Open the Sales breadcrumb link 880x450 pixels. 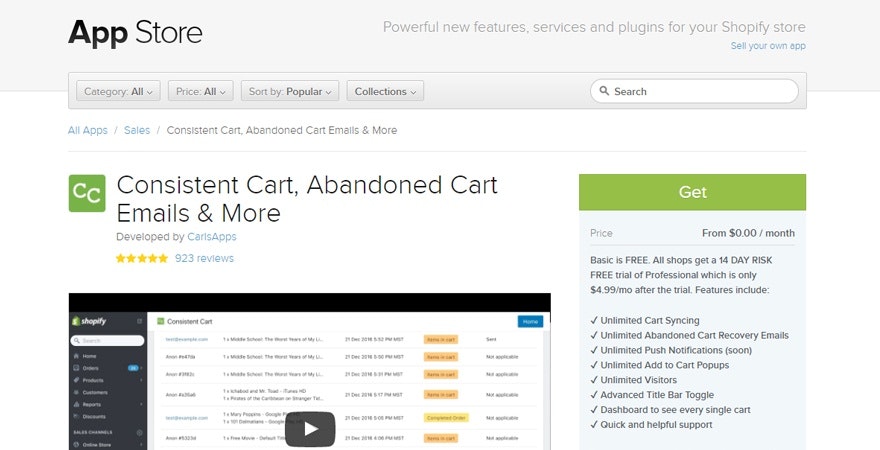tap(137, 130)
